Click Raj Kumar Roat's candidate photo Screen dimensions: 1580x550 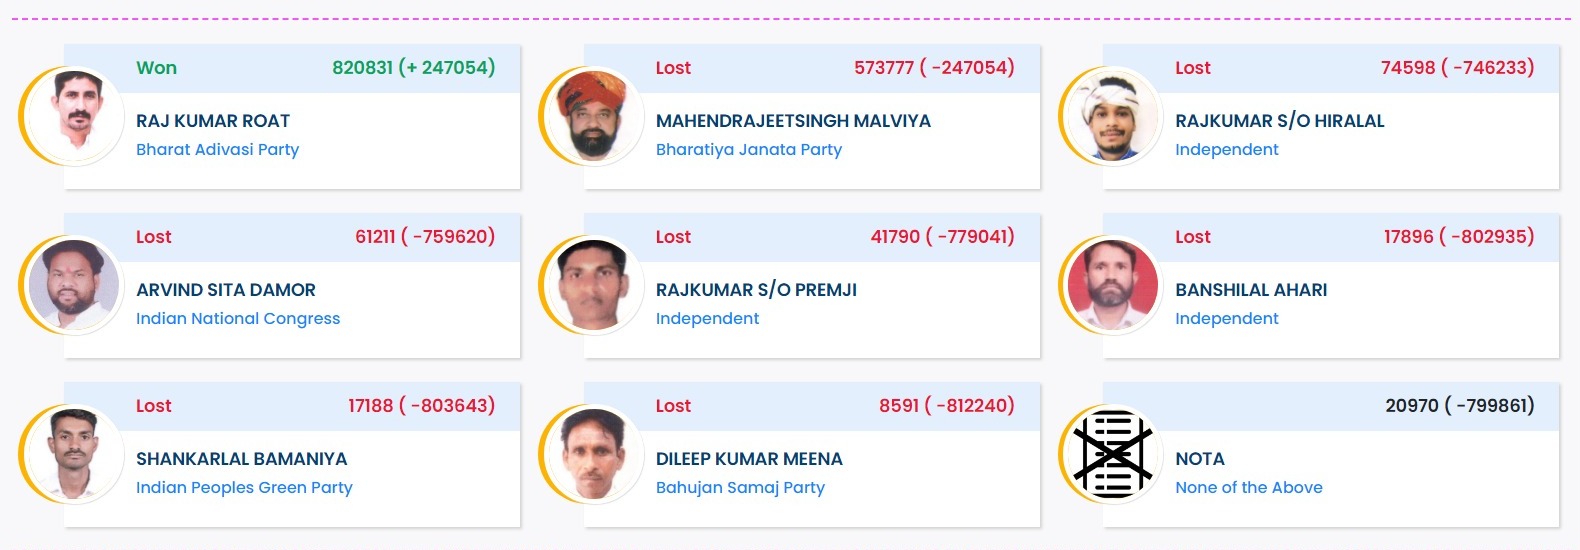point(74,115)
